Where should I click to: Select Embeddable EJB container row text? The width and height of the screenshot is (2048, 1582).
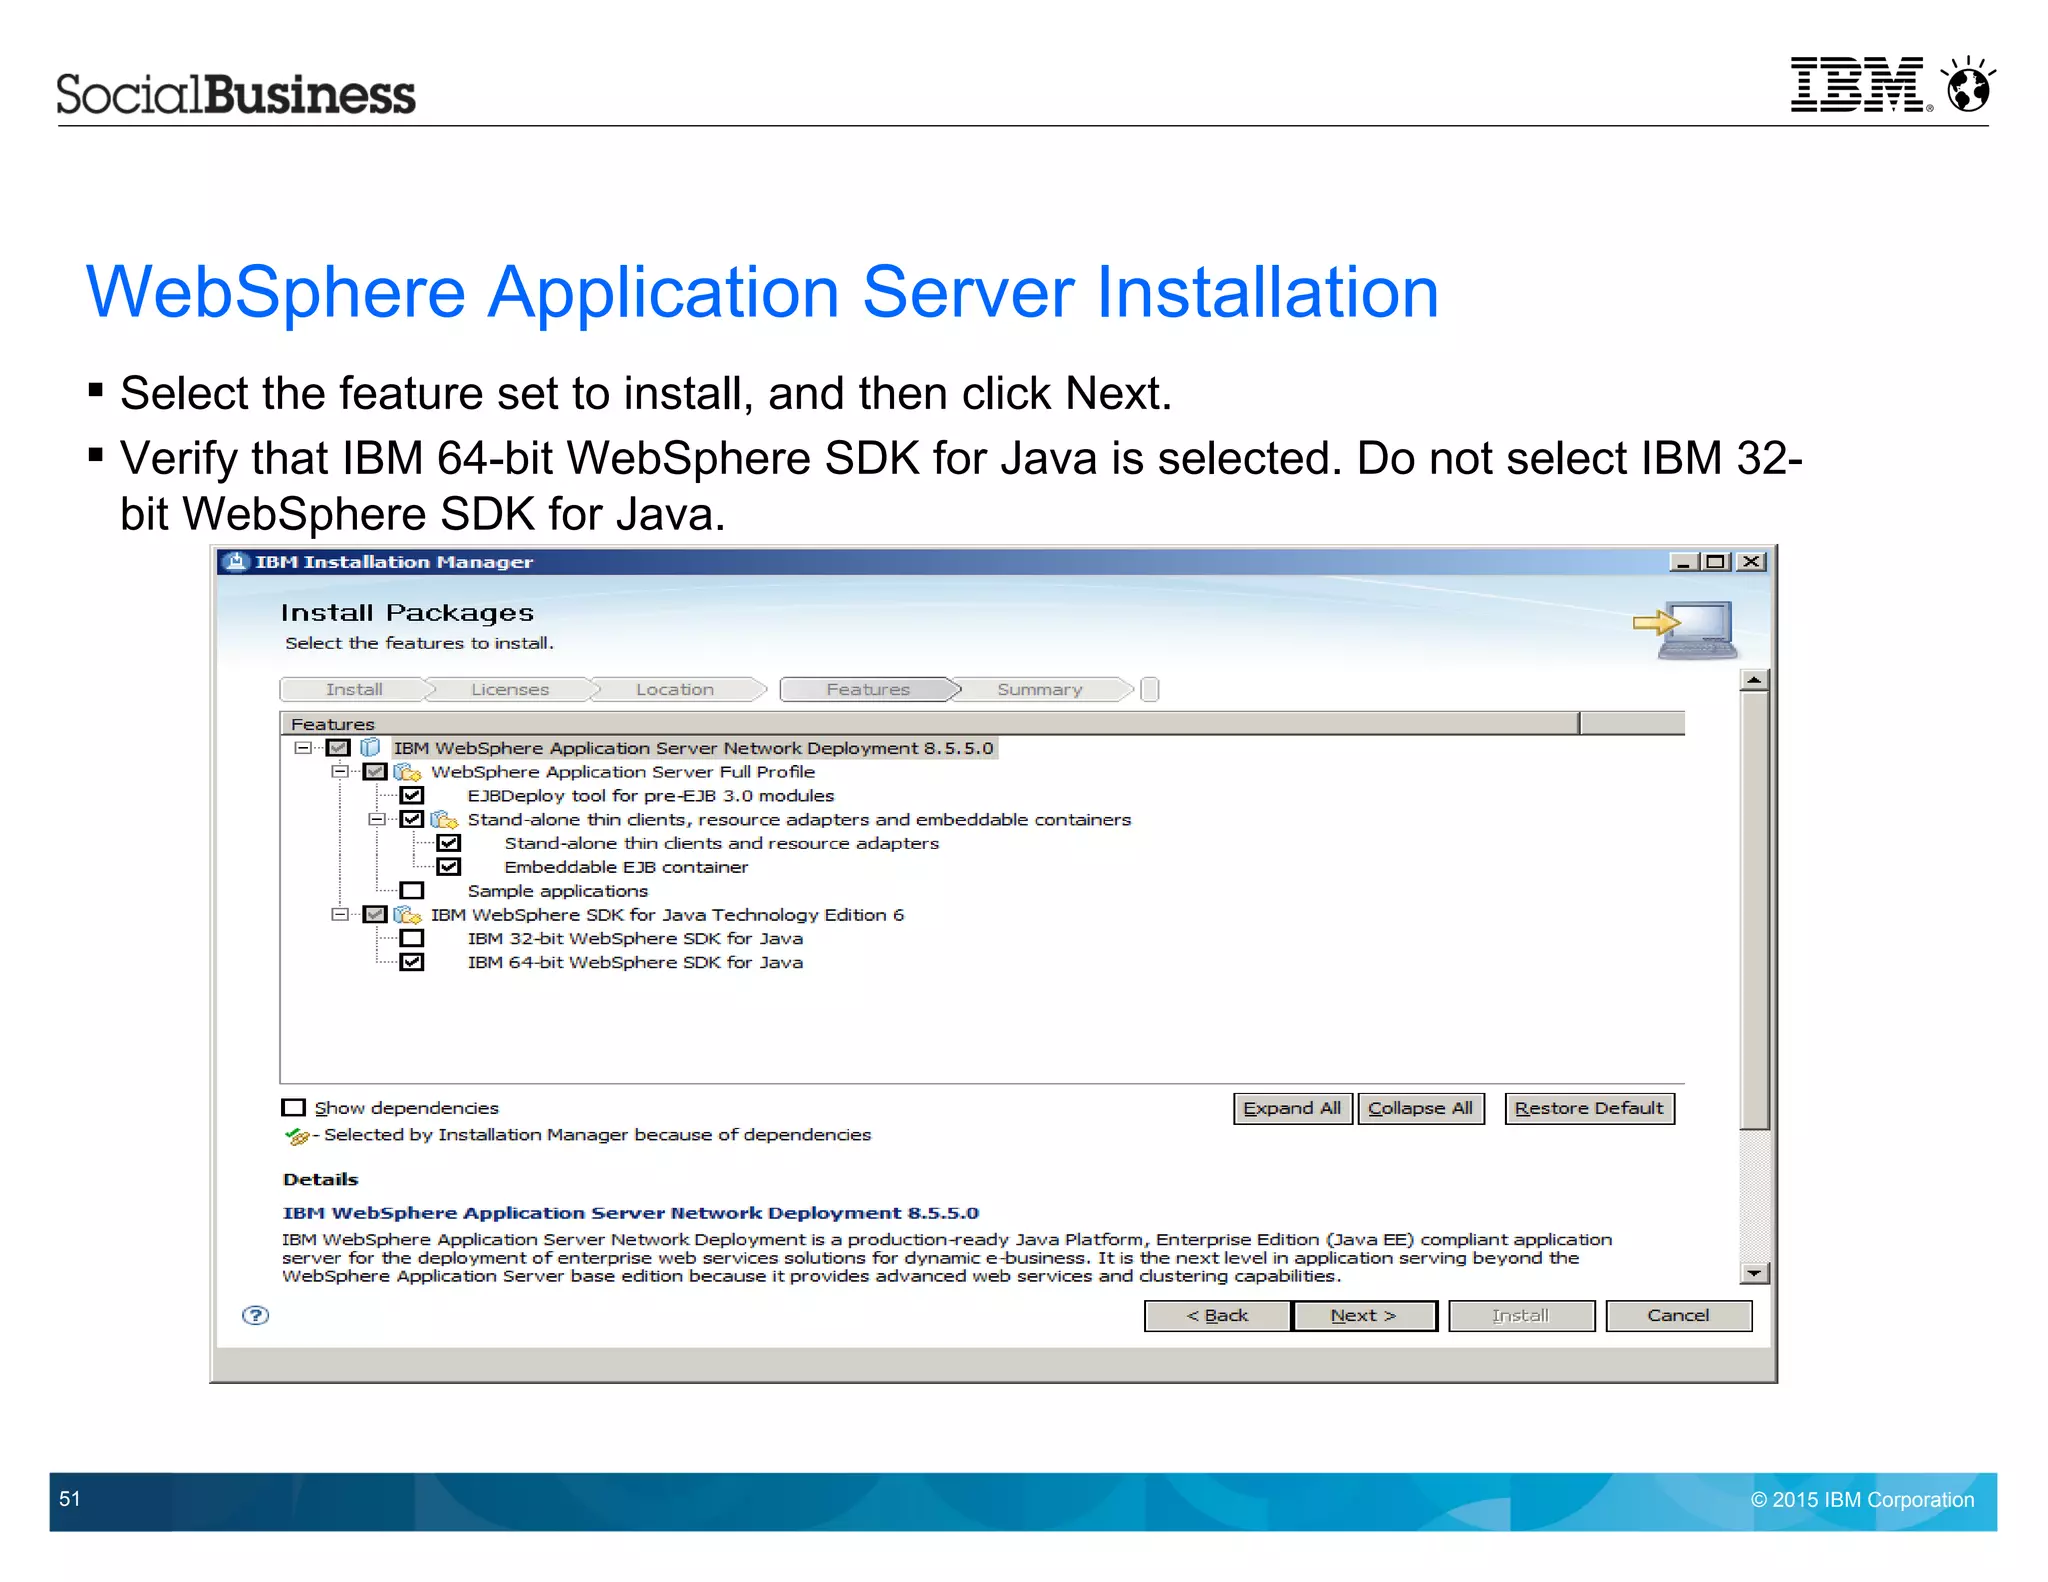click(626, 867)
